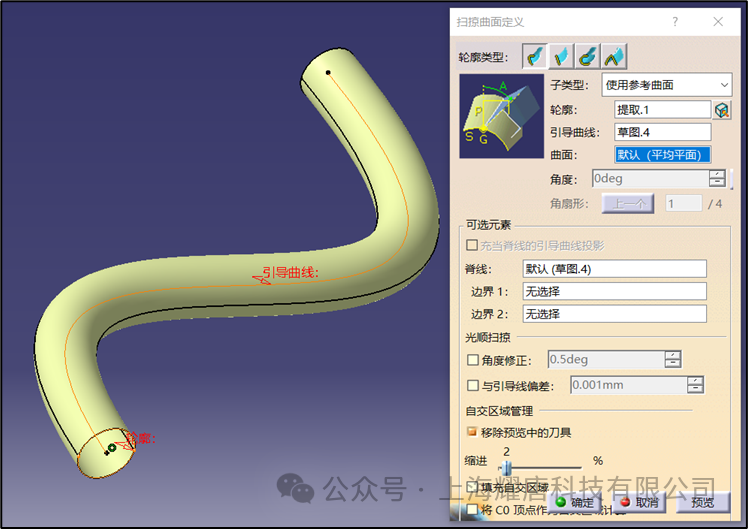Image resolution: width=748 pixels, height=529 pixels.
Task: Click the sweep subtype illustration thumbnail
Action: (x=501, y=116)
